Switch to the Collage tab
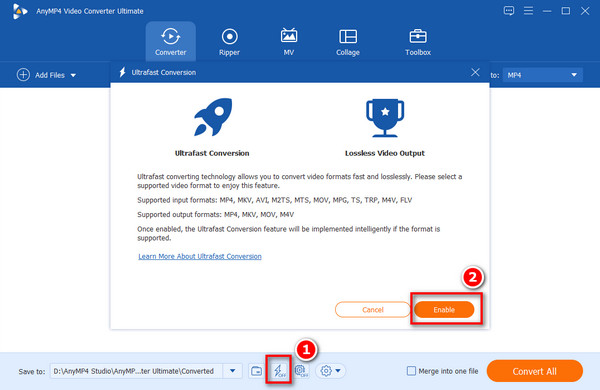600x390 pixels. 347,41
